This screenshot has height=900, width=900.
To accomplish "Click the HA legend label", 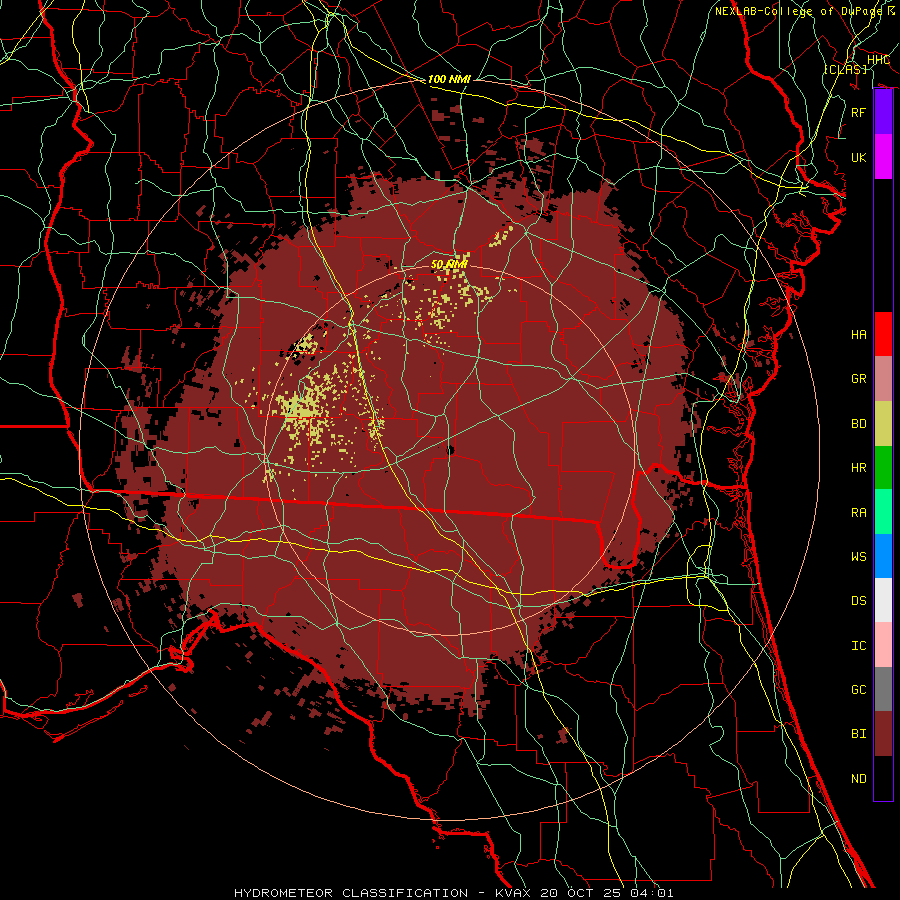I will tap(858, 334).
